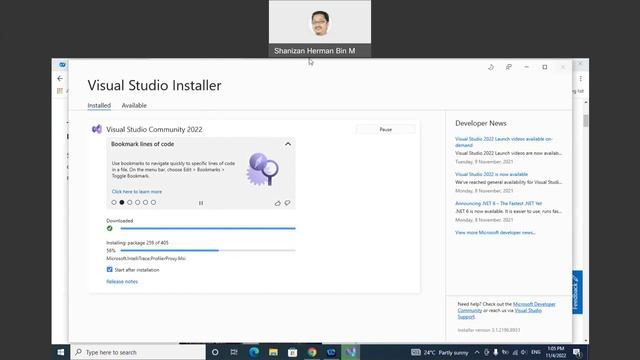Give thumbs up to the tip

click(x=278, y=203)
